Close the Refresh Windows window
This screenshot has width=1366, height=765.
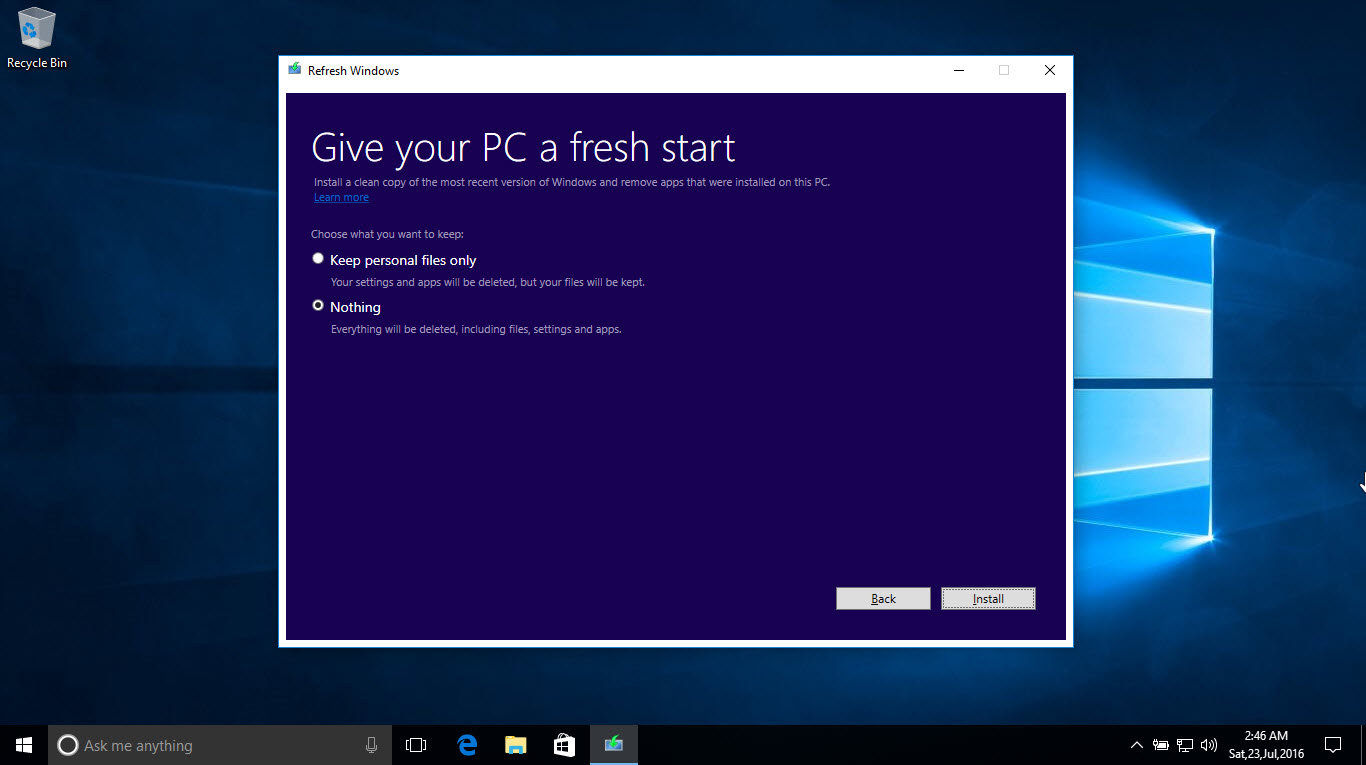pyautogui.click(x=1049, y=70)
